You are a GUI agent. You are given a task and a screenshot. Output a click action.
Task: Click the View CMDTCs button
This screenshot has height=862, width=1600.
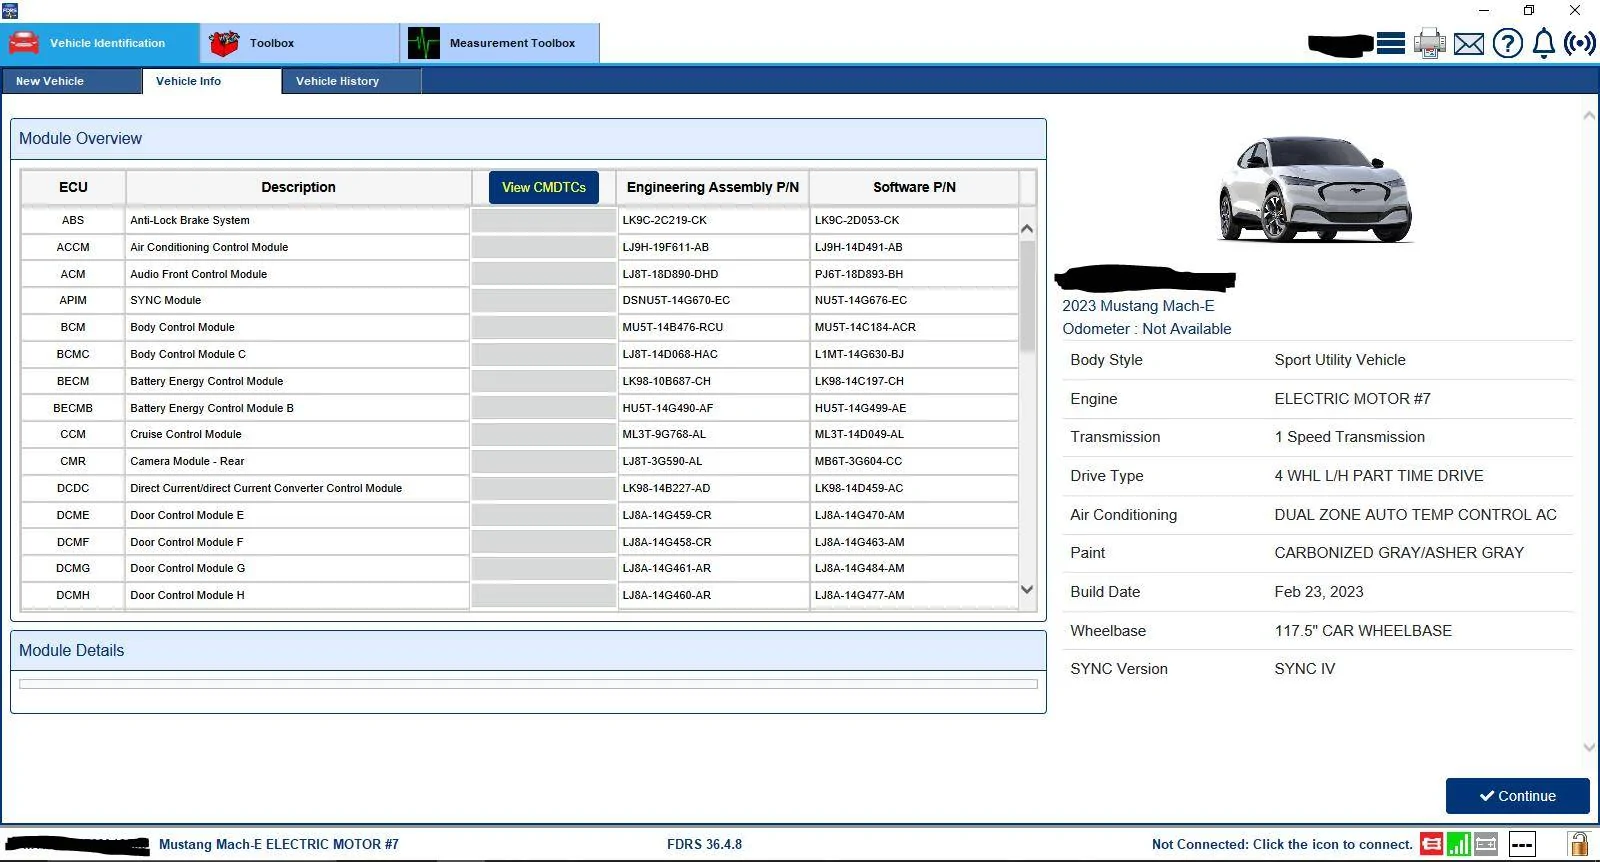pyautogui.click(x=544, y=187)
